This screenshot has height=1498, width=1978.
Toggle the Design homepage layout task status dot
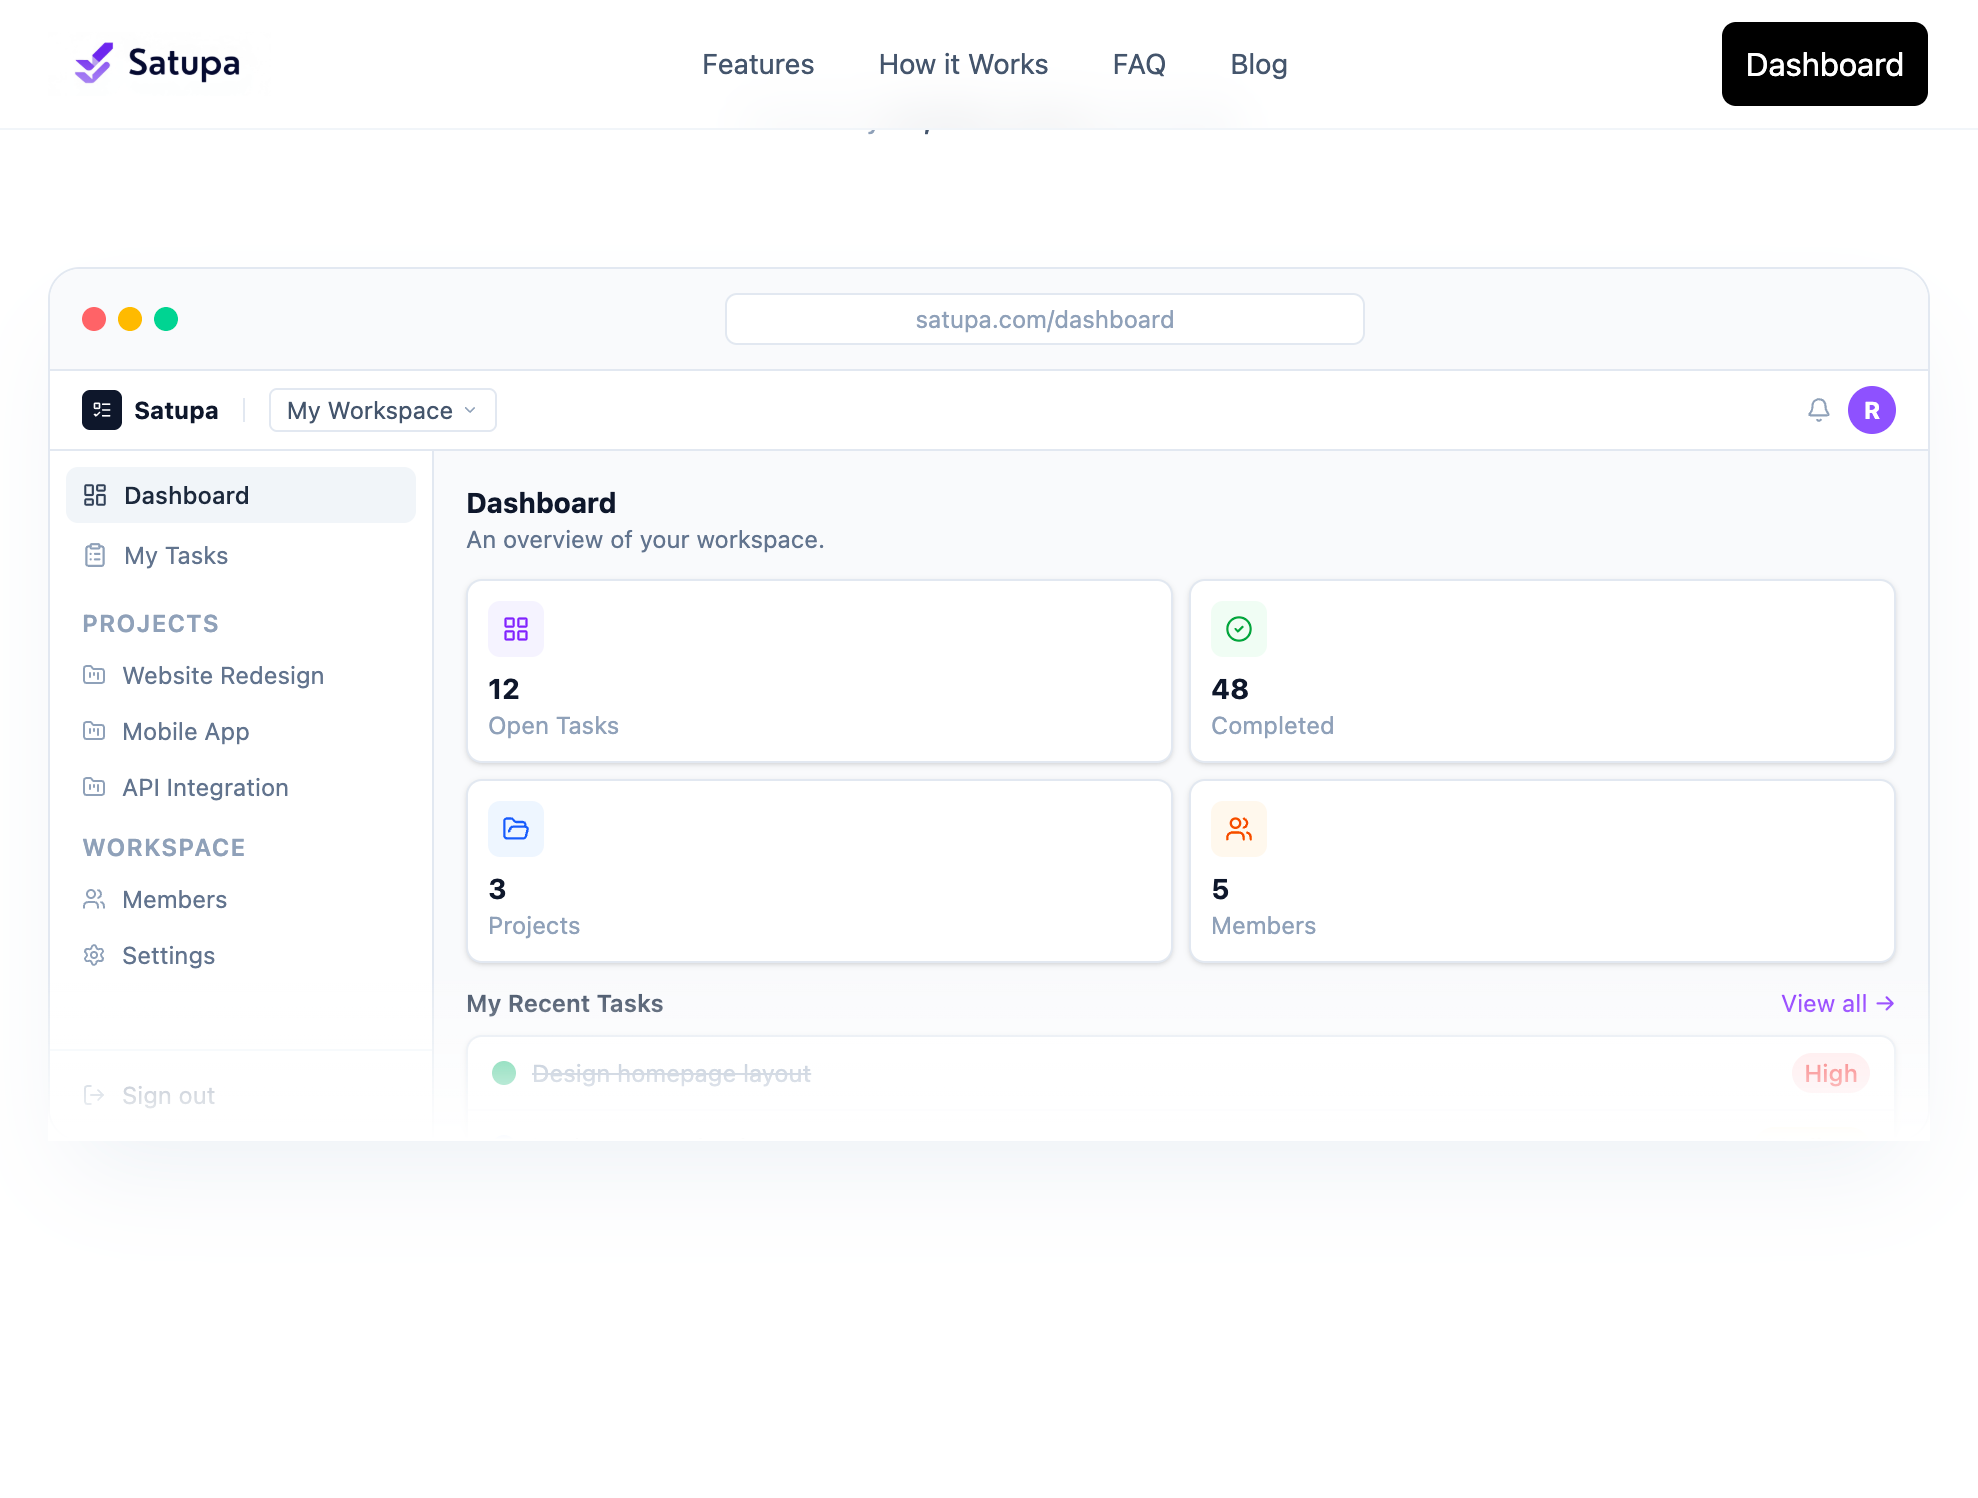[504, 1073]
